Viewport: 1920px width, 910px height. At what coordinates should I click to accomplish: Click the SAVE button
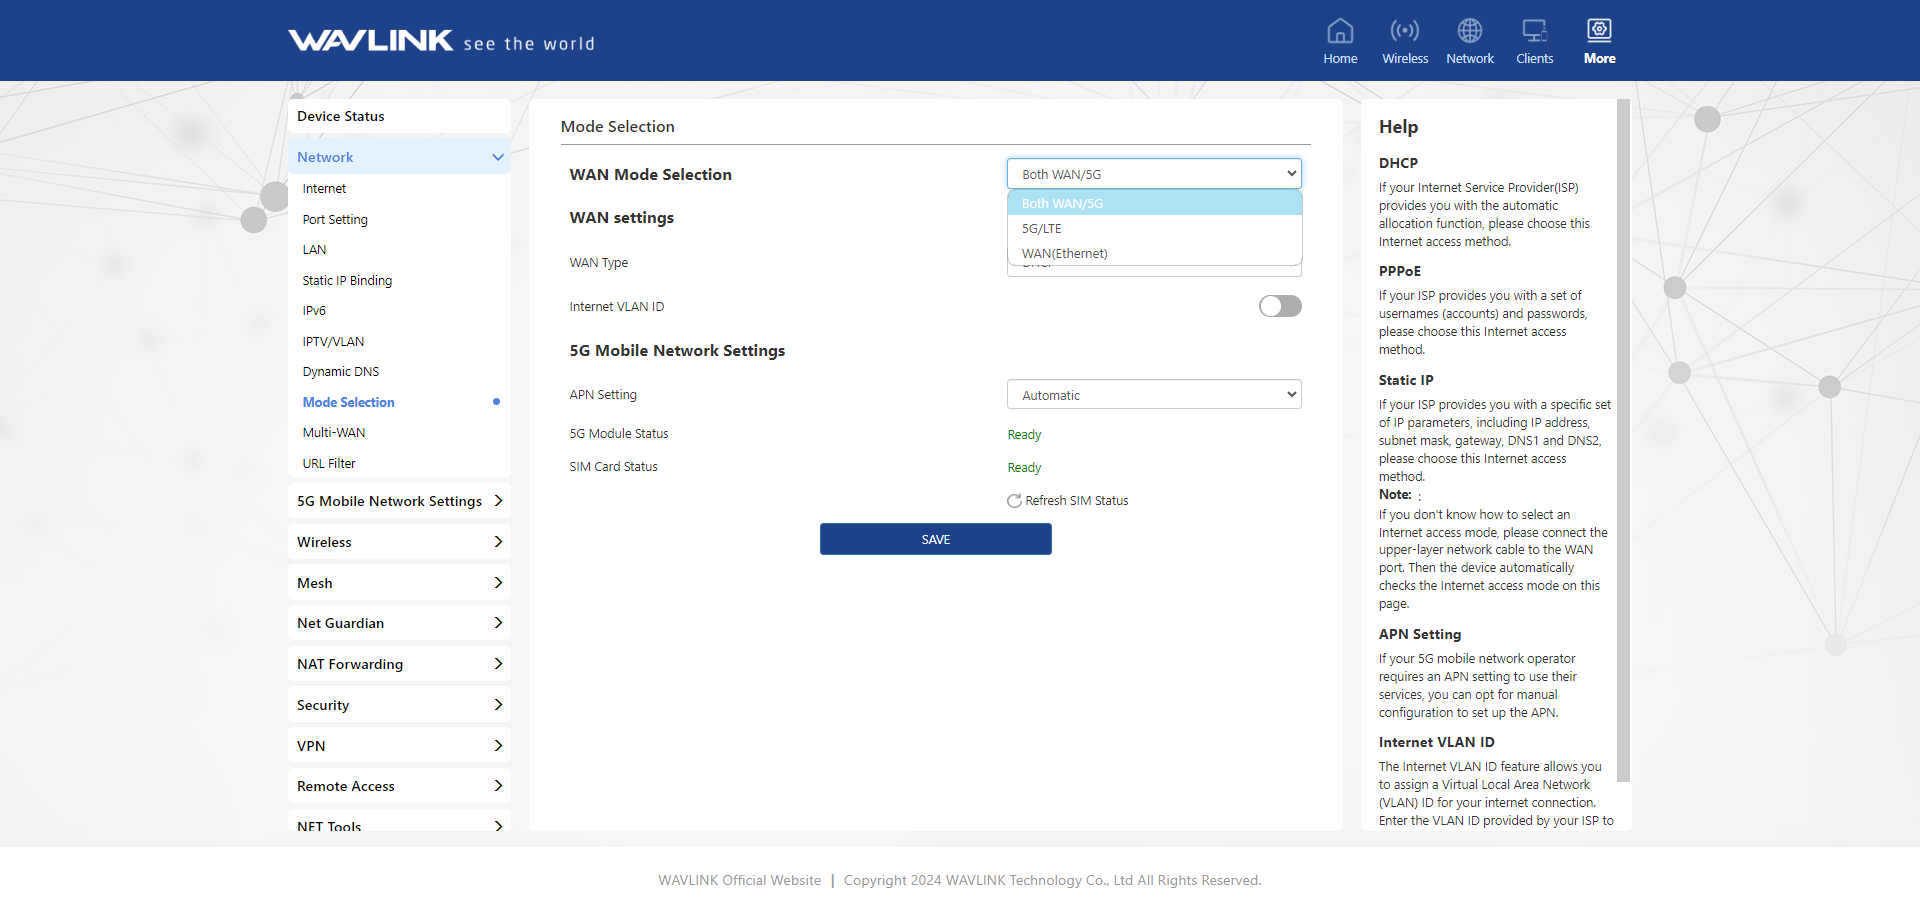tap(935, 540)
